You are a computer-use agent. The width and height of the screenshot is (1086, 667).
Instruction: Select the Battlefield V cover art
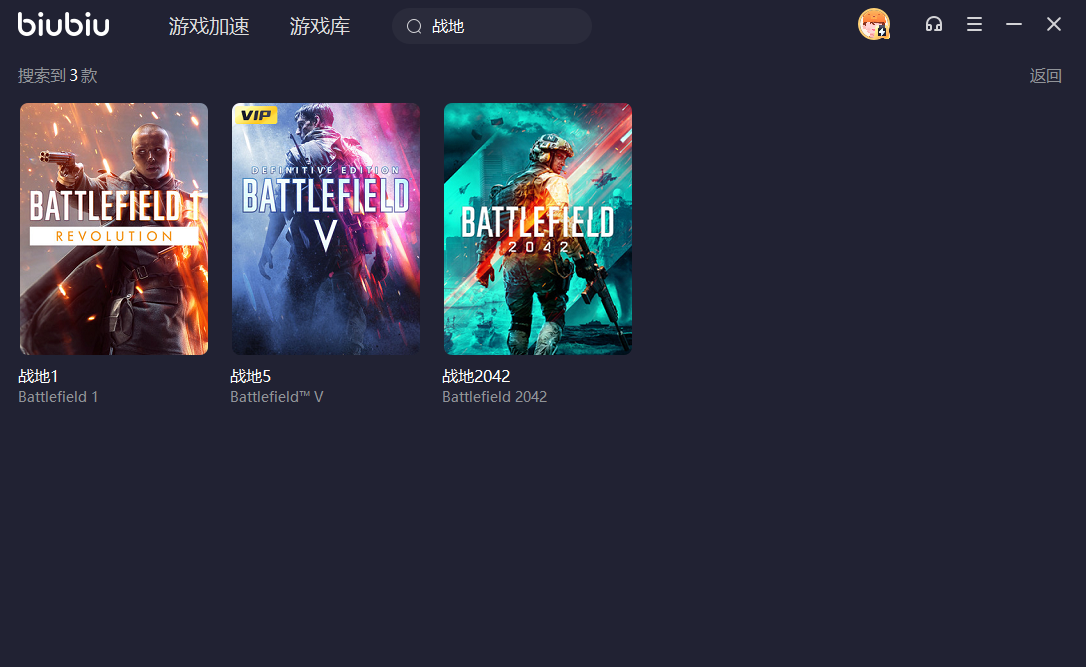(326, 229)
